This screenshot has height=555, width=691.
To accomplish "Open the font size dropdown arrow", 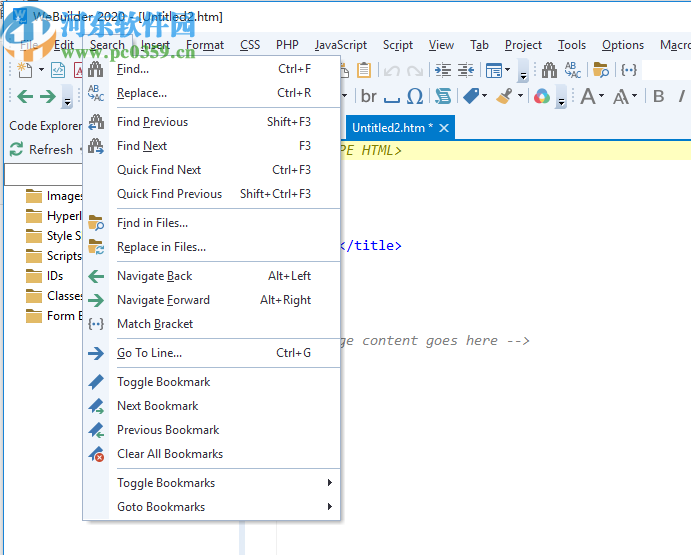I will 635,96.
